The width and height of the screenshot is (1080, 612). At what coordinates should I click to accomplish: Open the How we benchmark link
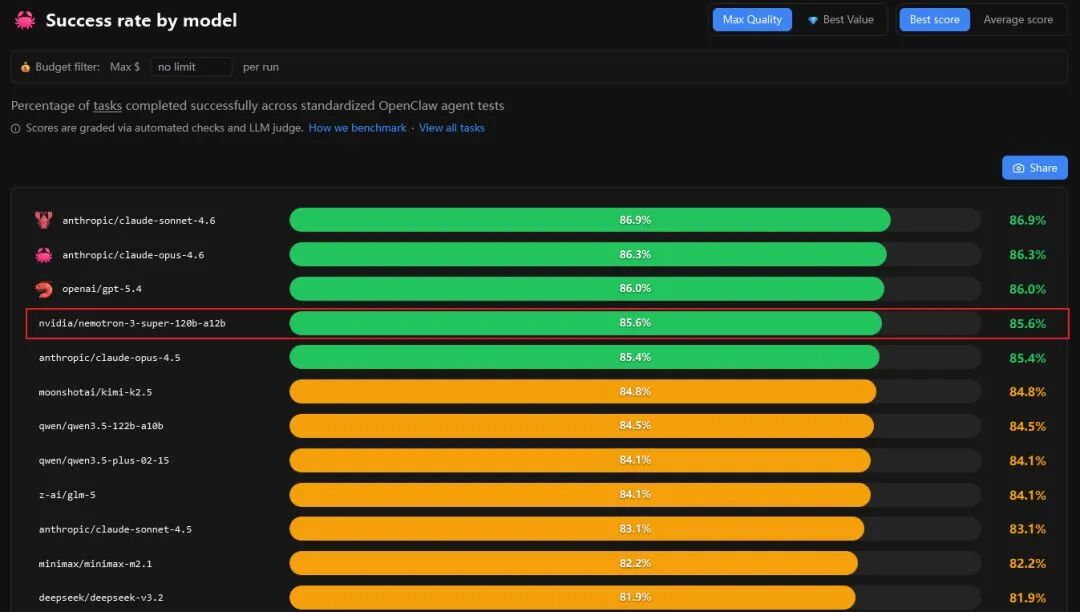tap(357, 128)
